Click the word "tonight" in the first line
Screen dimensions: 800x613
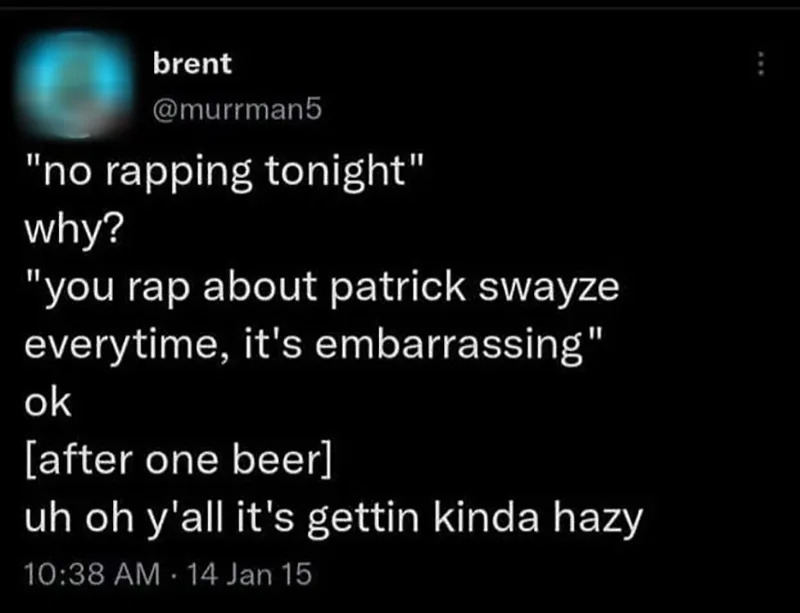(x=333, y=172)
